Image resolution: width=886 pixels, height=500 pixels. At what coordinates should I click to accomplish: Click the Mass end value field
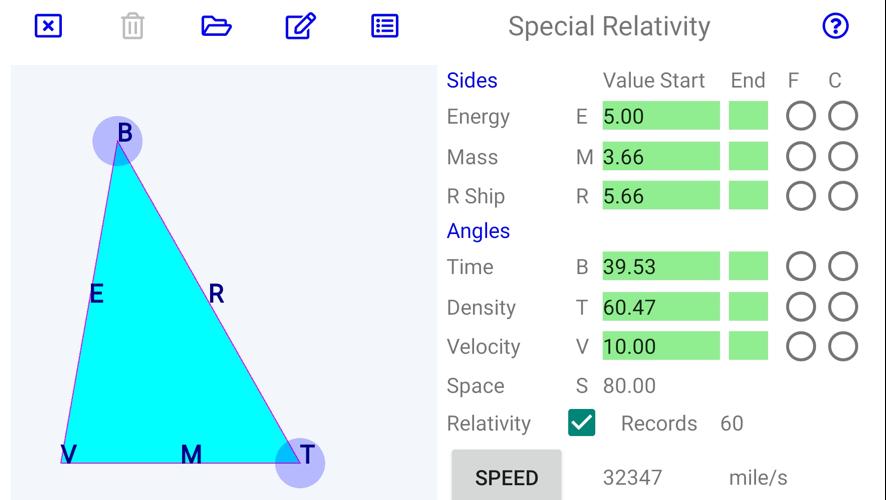[748, 156]
